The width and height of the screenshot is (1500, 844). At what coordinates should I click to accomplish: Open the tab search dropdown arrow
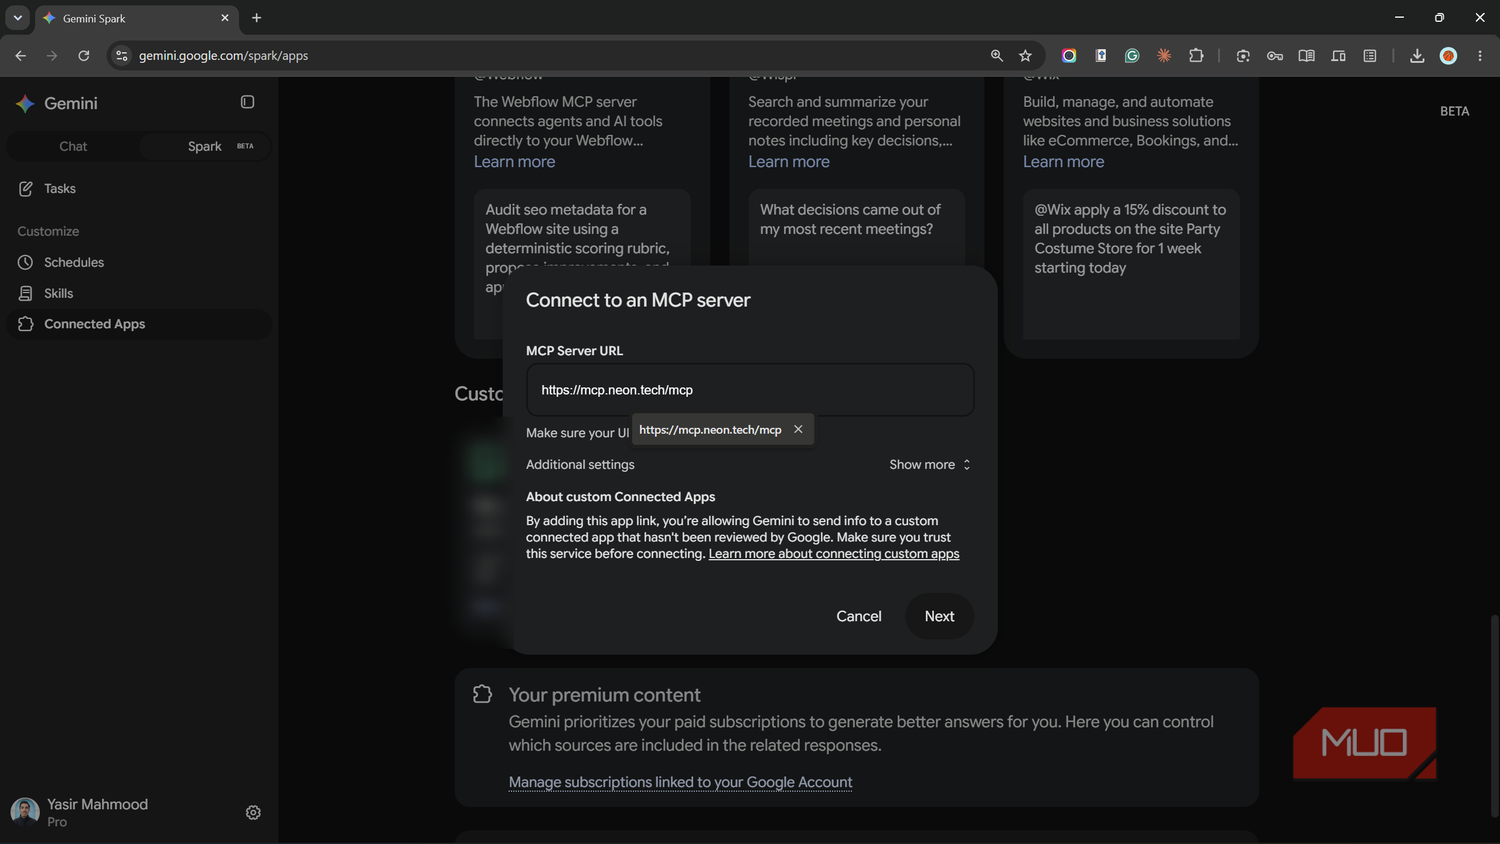pos(17,18)
